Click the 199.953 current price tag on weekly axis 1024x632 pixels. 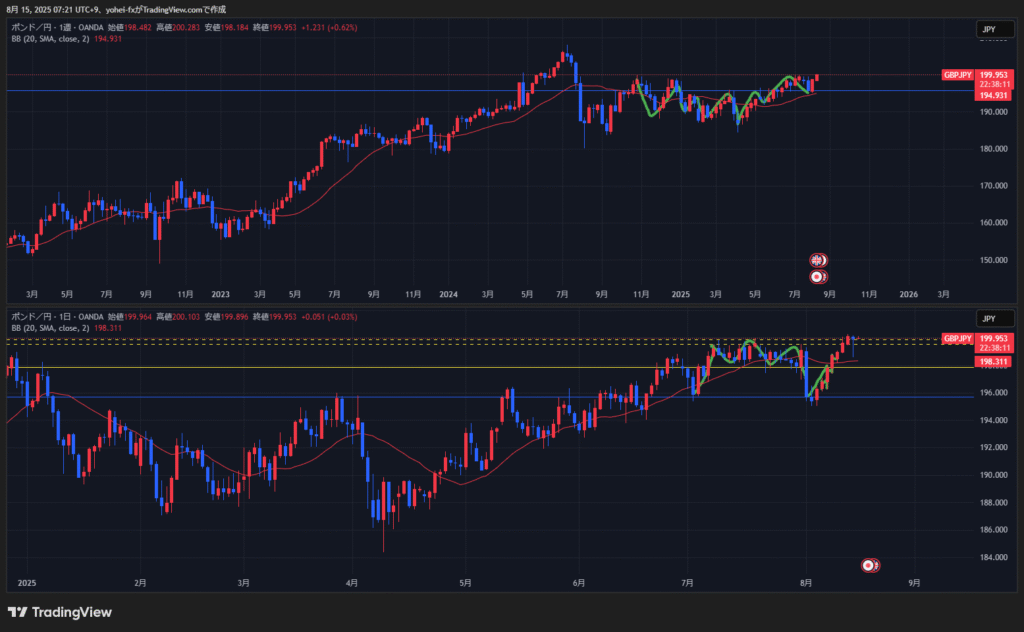click(995, 75)
